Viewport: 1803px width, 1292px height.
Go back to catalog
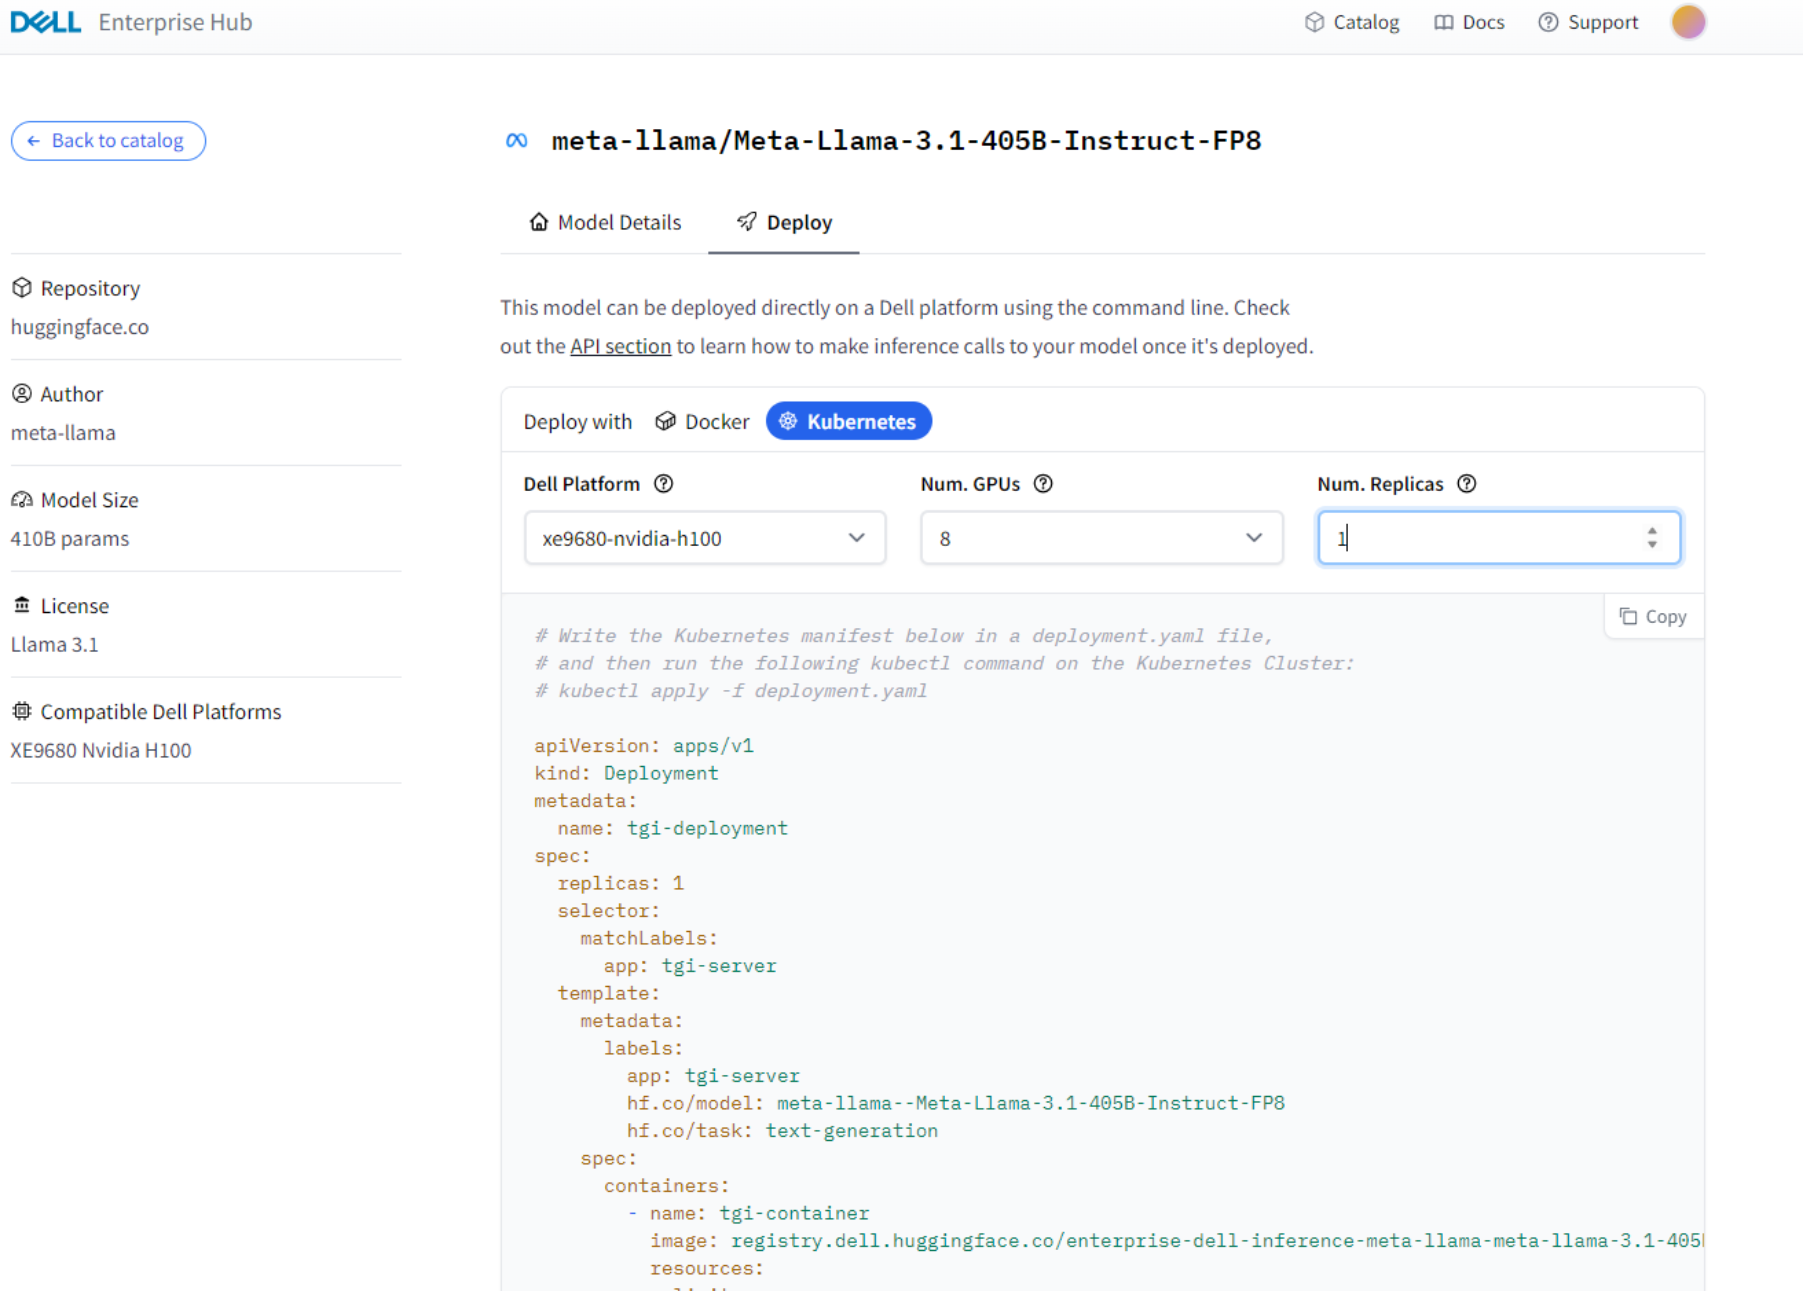(x=108, y=141)
